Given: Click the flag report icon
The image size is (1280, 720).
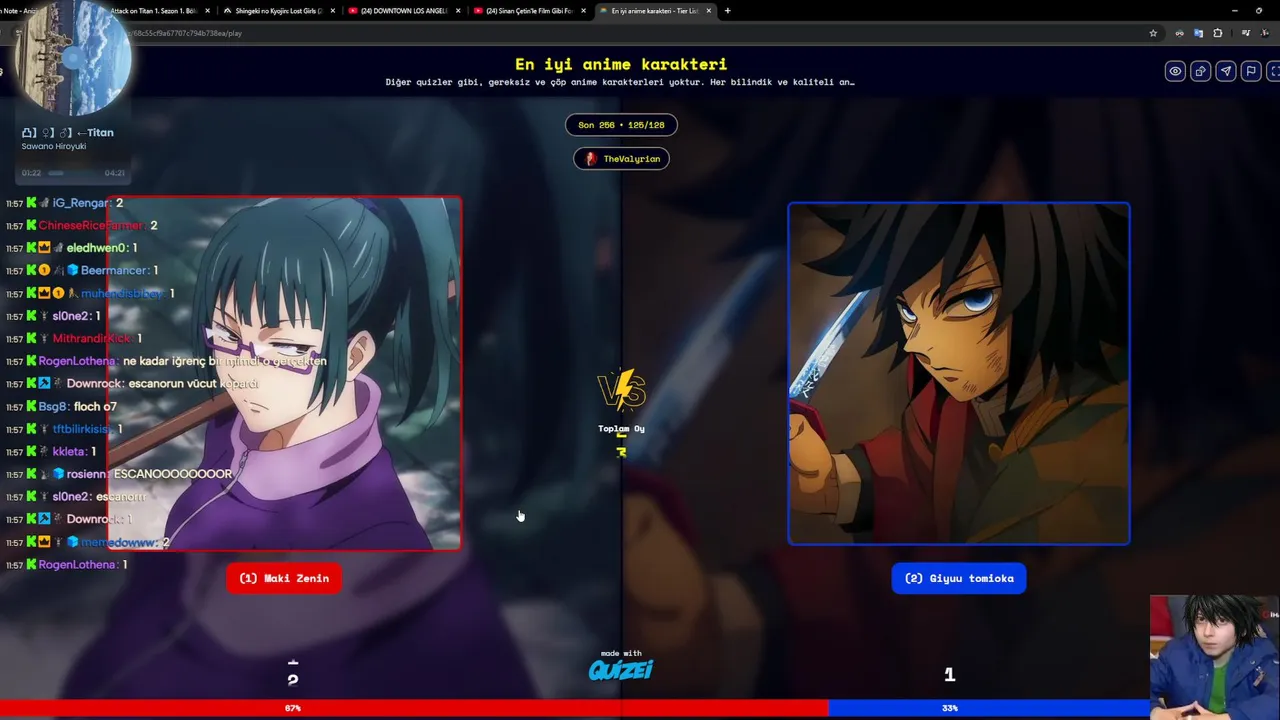Looking at the screenshot, I should [x=1250, y=71].
